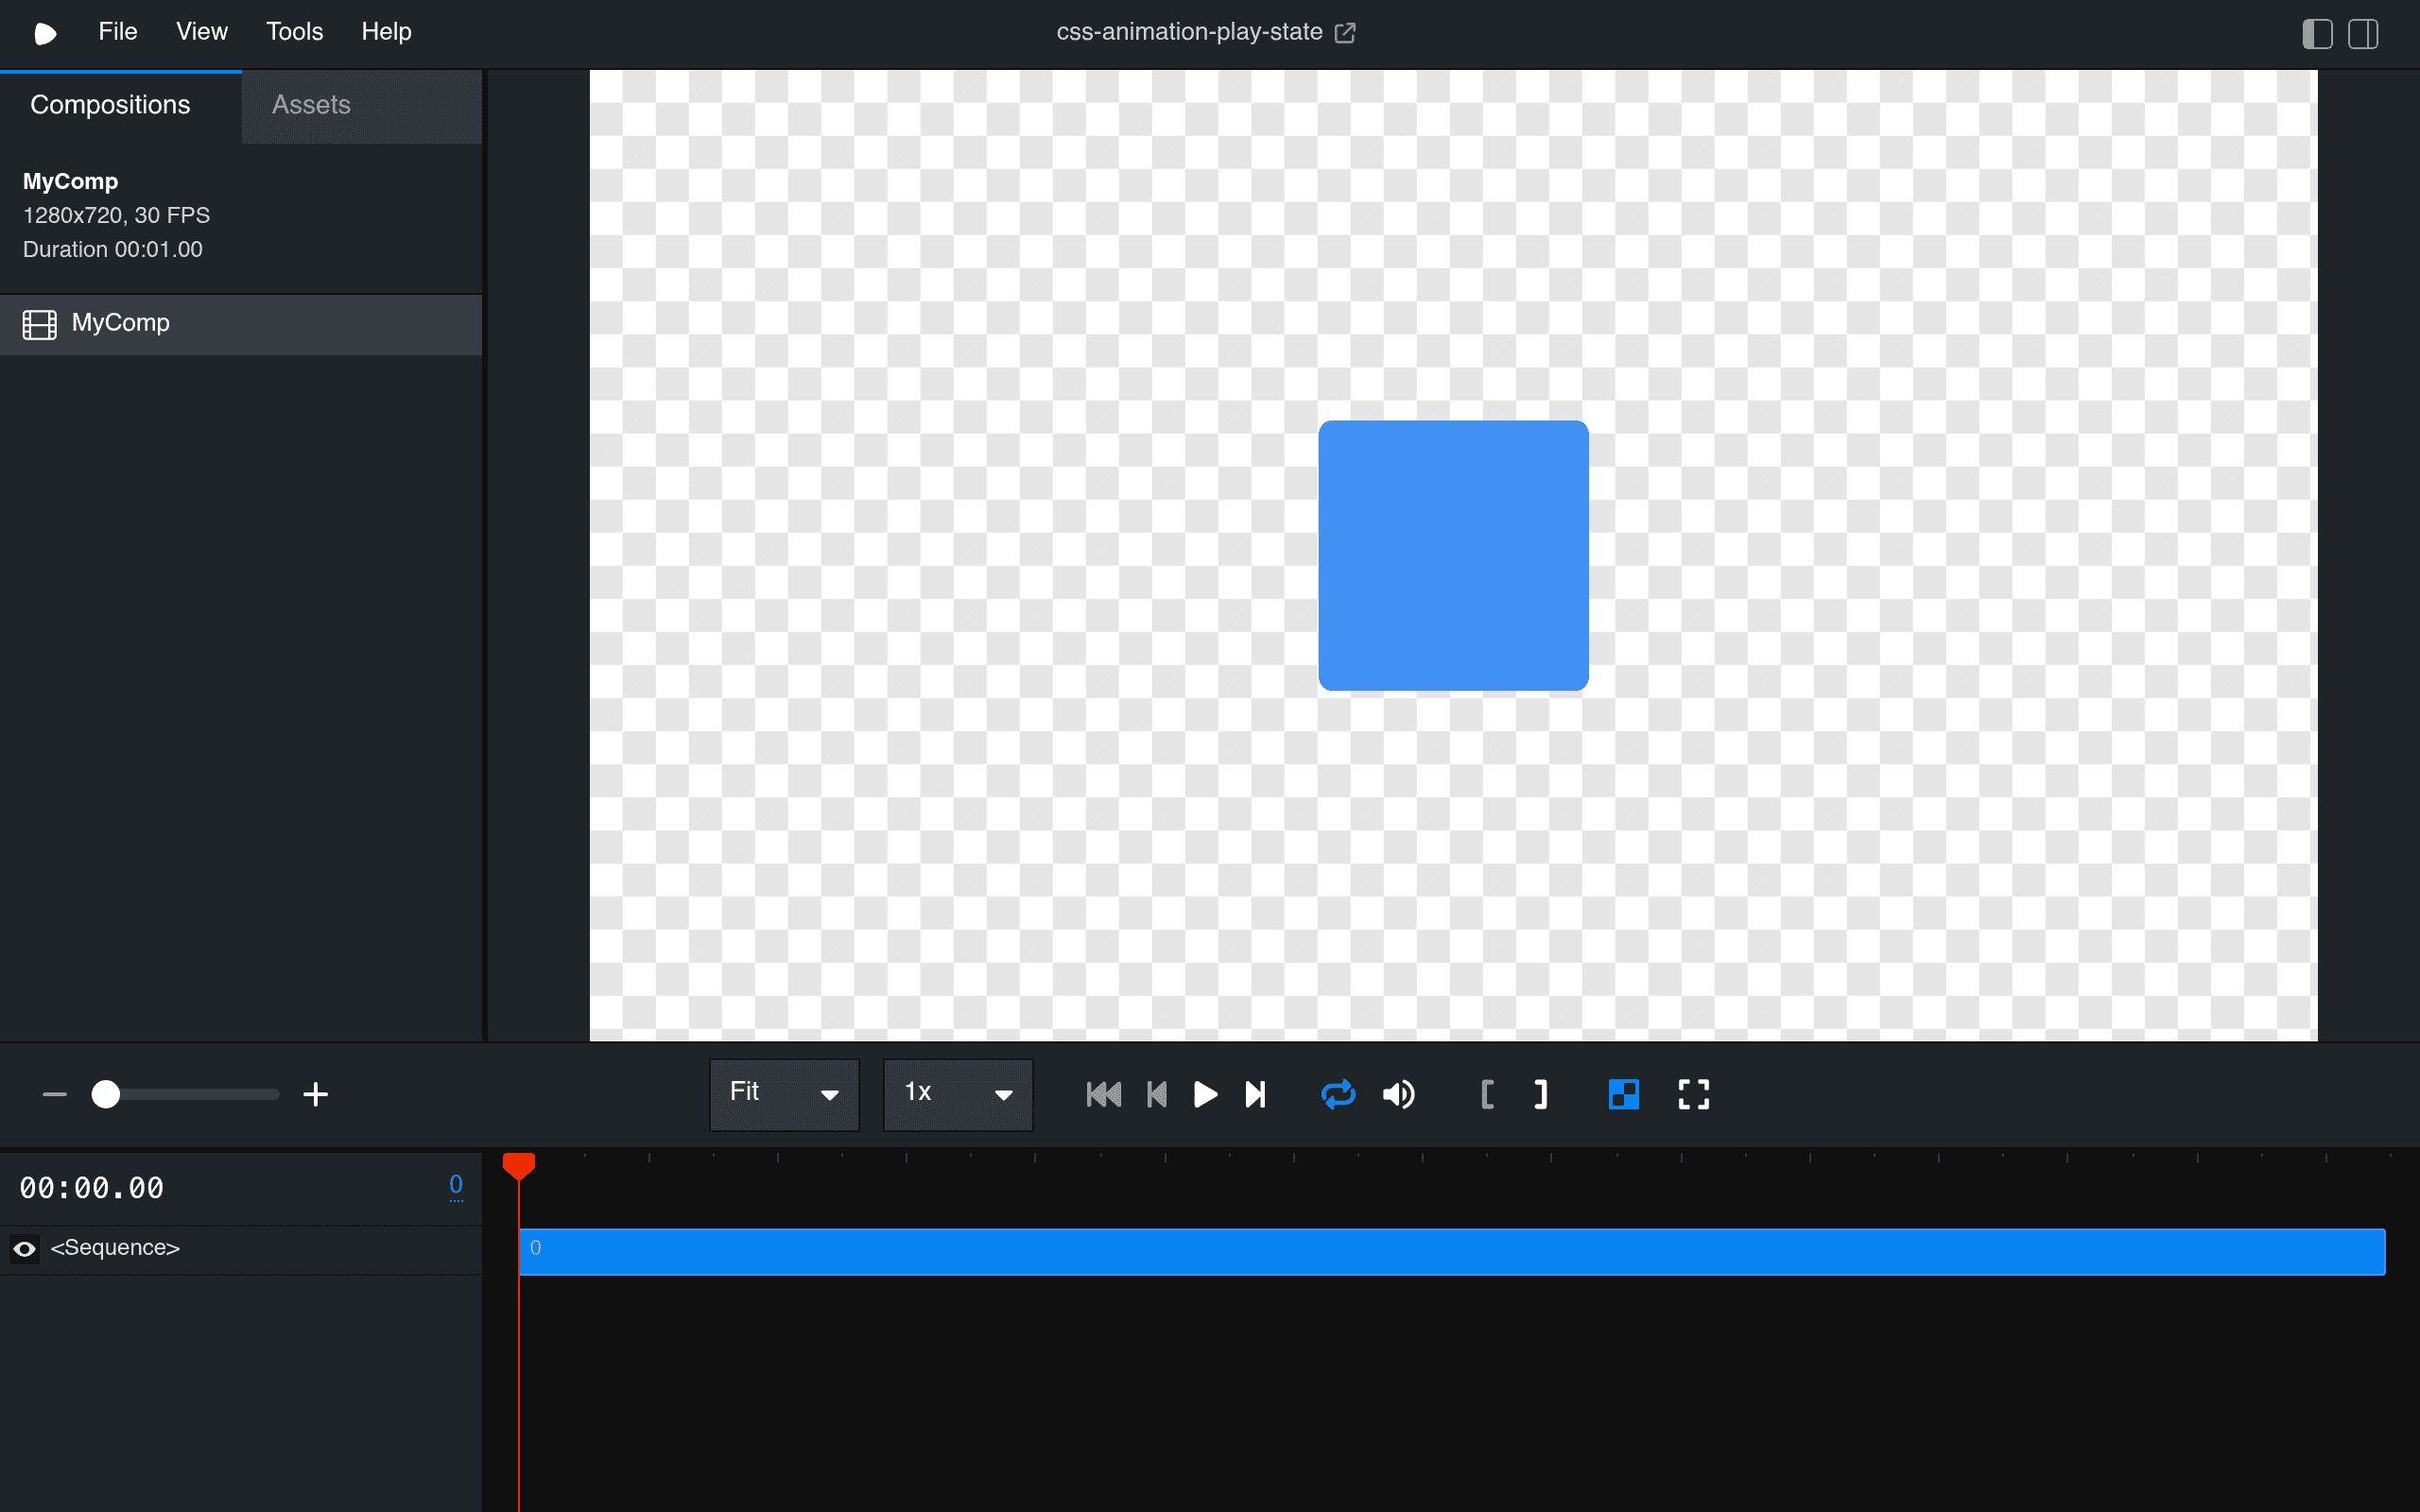The image size is (2420, 1512).
Task: Open the View menu
Action: (x=202, y=32)
